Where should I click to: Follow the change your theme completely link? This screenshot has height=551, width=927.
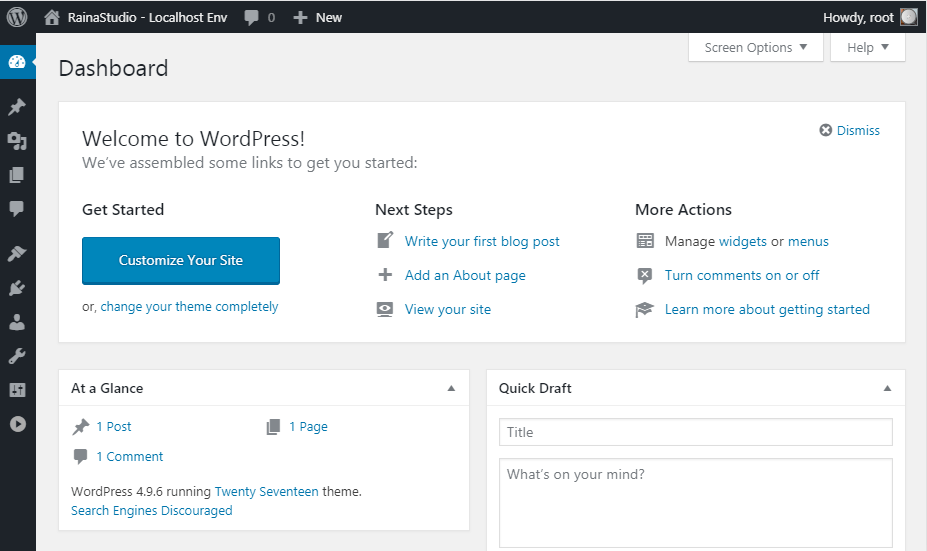pyautogui.click(x=189, y=307)
